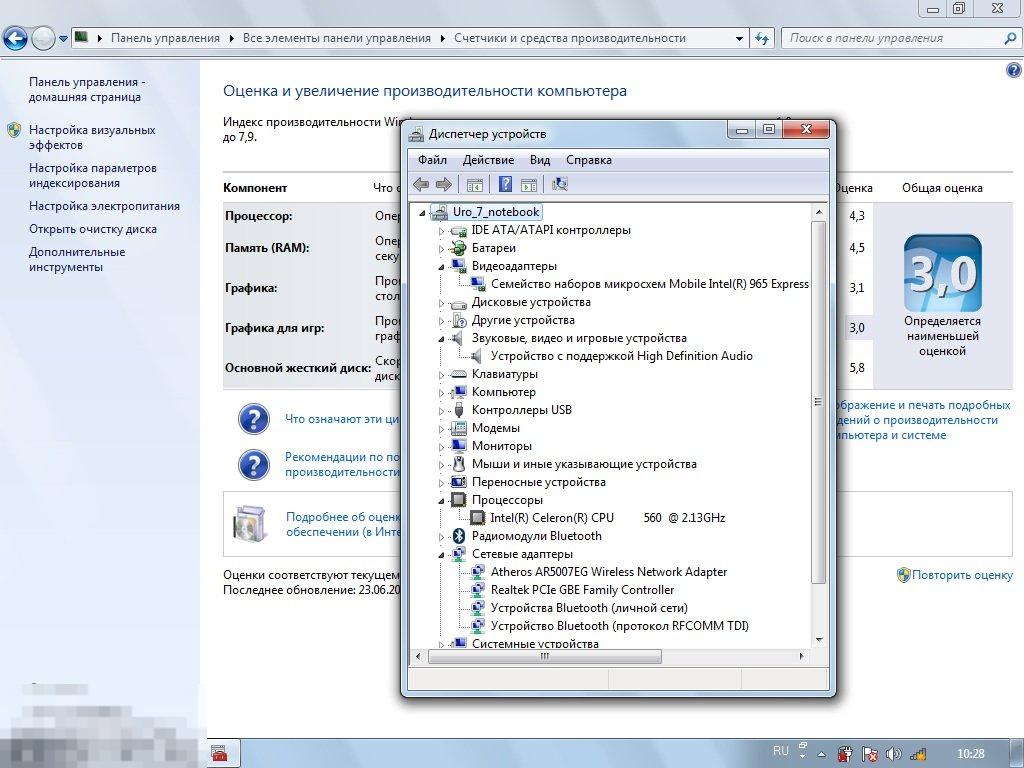Click the Мониторы category icon
Screen dimensions: 1024x768
[x=459, y=446]
